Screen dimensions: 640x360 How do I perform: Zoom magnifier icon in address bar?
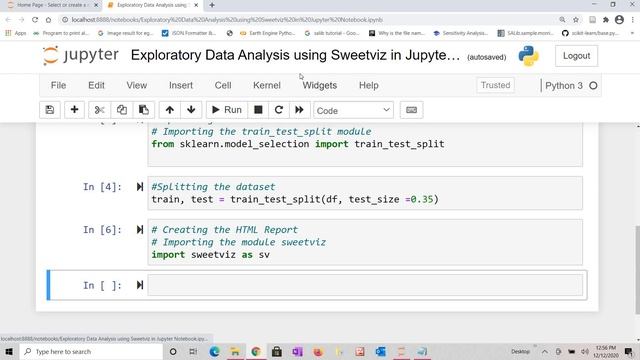pyautogui.click(x=562, y=20)
